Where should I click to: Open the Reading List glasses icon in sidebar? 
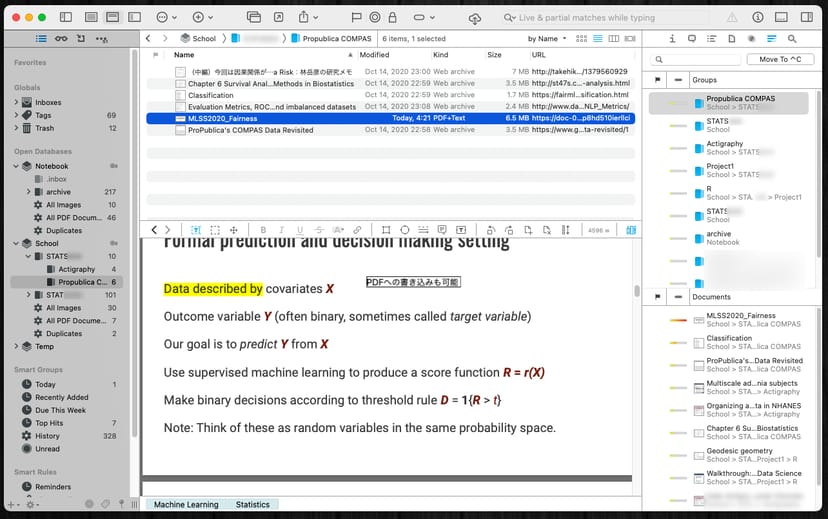(x=61, y=38)
